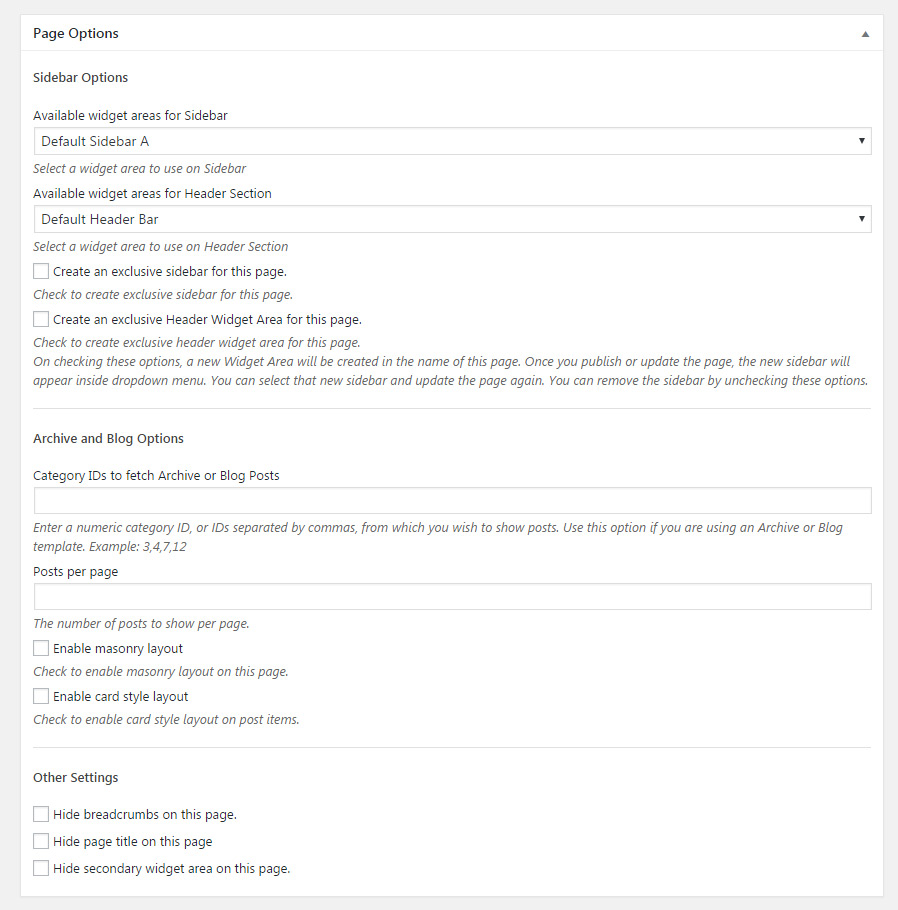The height and width of the screenshot is (910, 898).
Task: Check Hide secondary widget area checkbox
Action: (x=41, y=868)
